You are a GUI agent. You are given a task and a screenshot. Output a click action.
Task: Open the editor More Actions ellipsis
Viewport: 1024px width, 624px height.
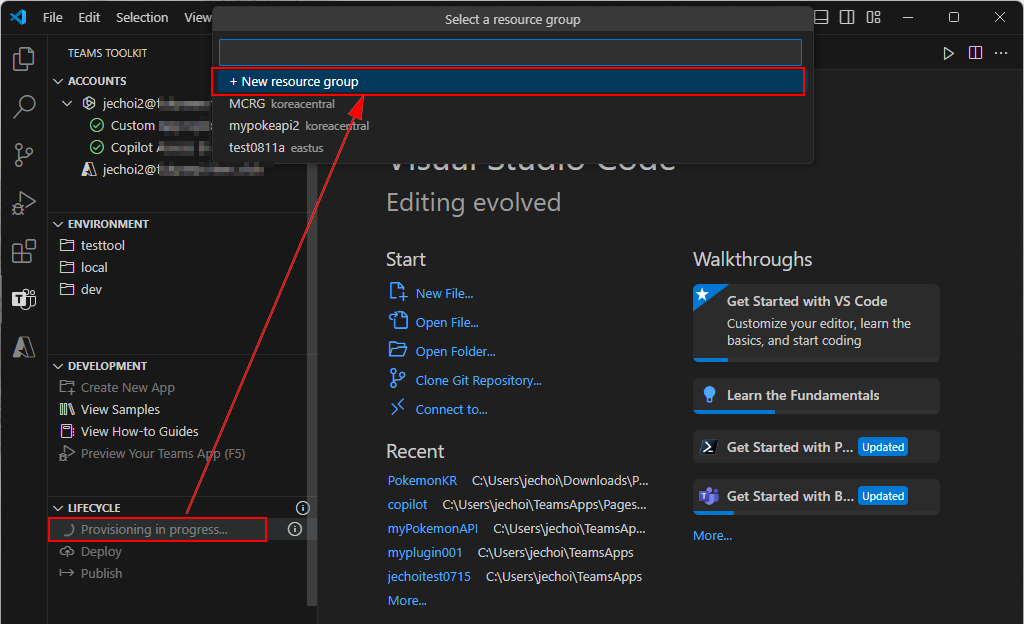click(1001, 53)
